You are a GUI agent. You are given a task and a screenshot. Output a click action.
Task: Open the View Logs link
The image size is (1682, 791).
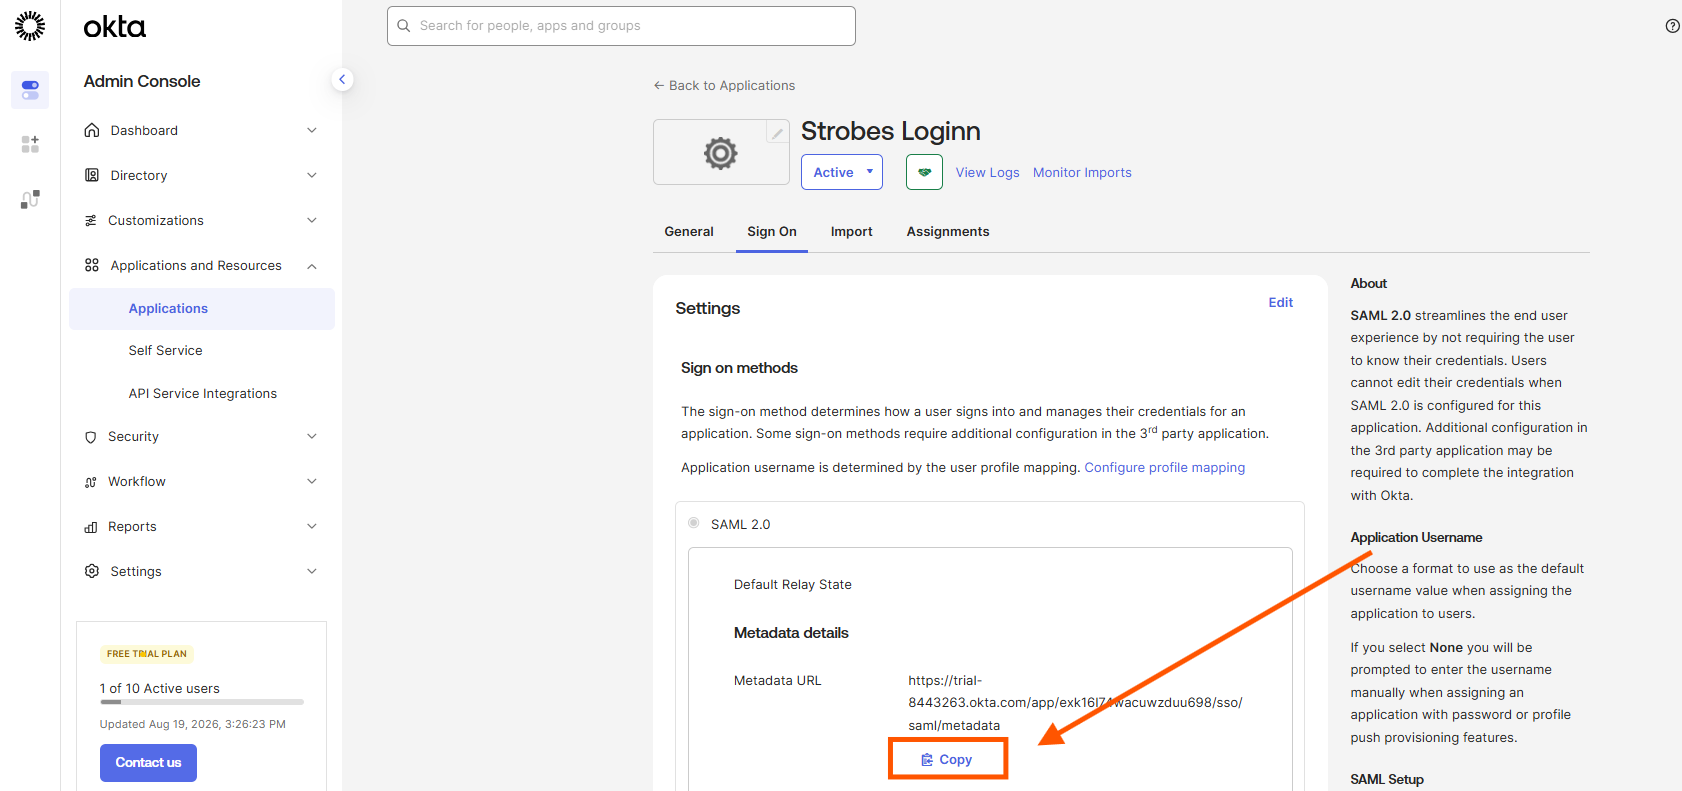click(987, 173)
